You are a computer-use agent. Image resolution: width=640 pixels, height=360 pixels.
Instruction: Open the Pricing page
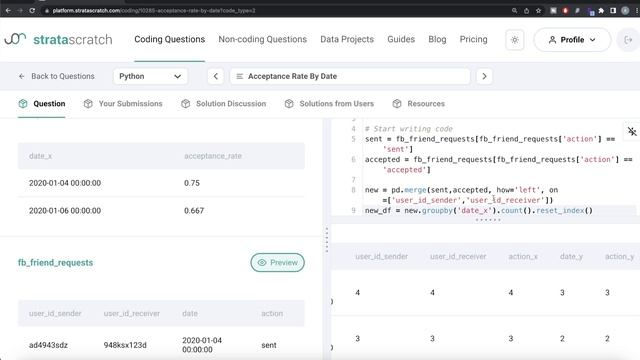pos(473,39)
